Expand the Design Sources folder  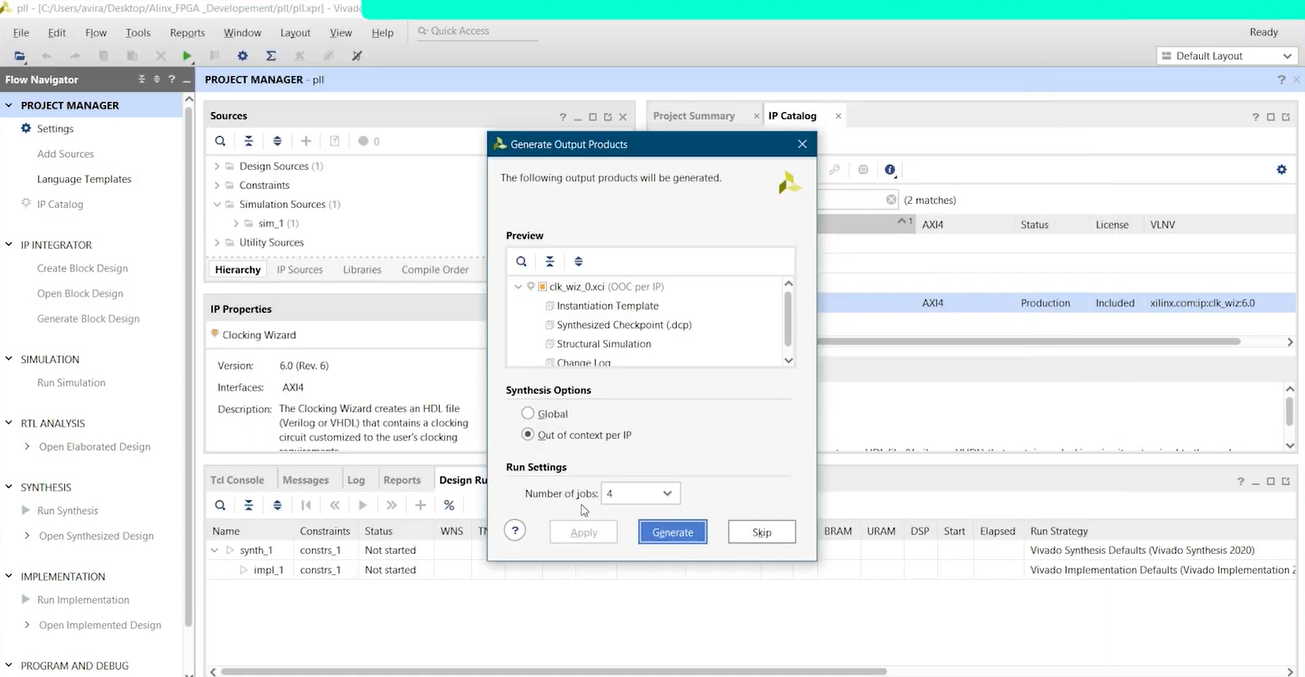coord(217,166)
